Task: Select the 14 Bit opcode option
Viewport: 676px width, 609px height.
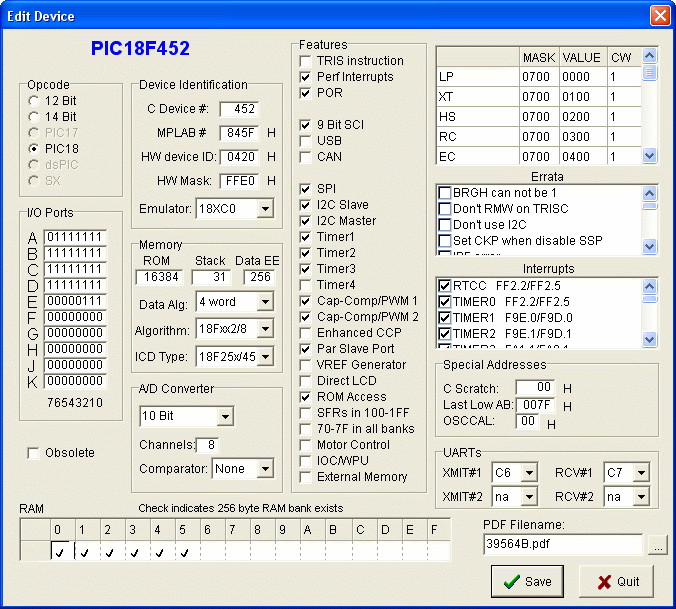Action: coord(35,117)
